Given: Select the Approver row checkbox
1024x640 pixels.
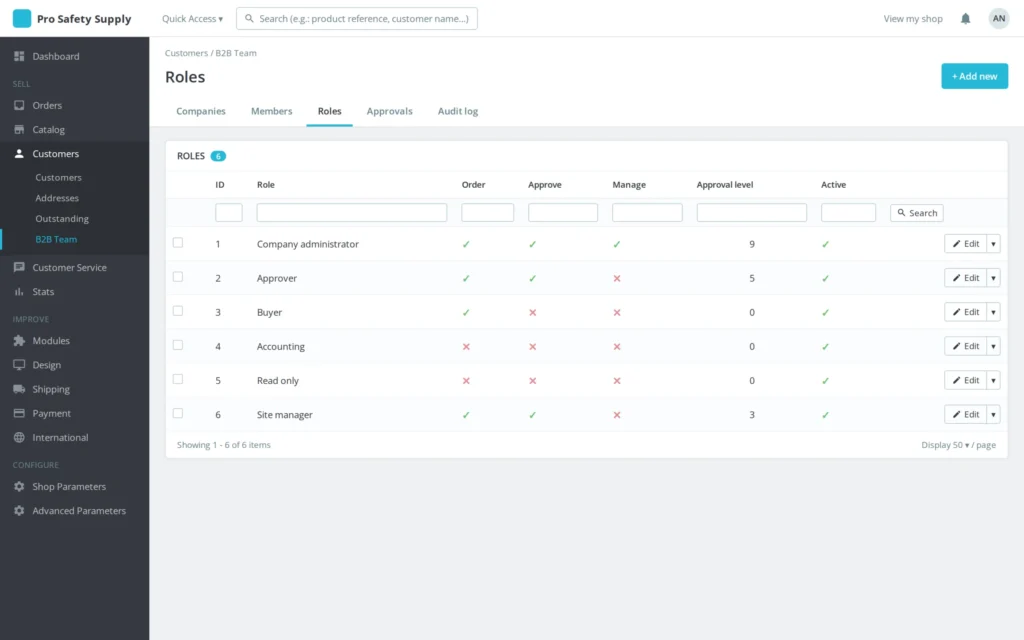Looking at the screenshot, I should pyautogui.click(x=178, y=276).
